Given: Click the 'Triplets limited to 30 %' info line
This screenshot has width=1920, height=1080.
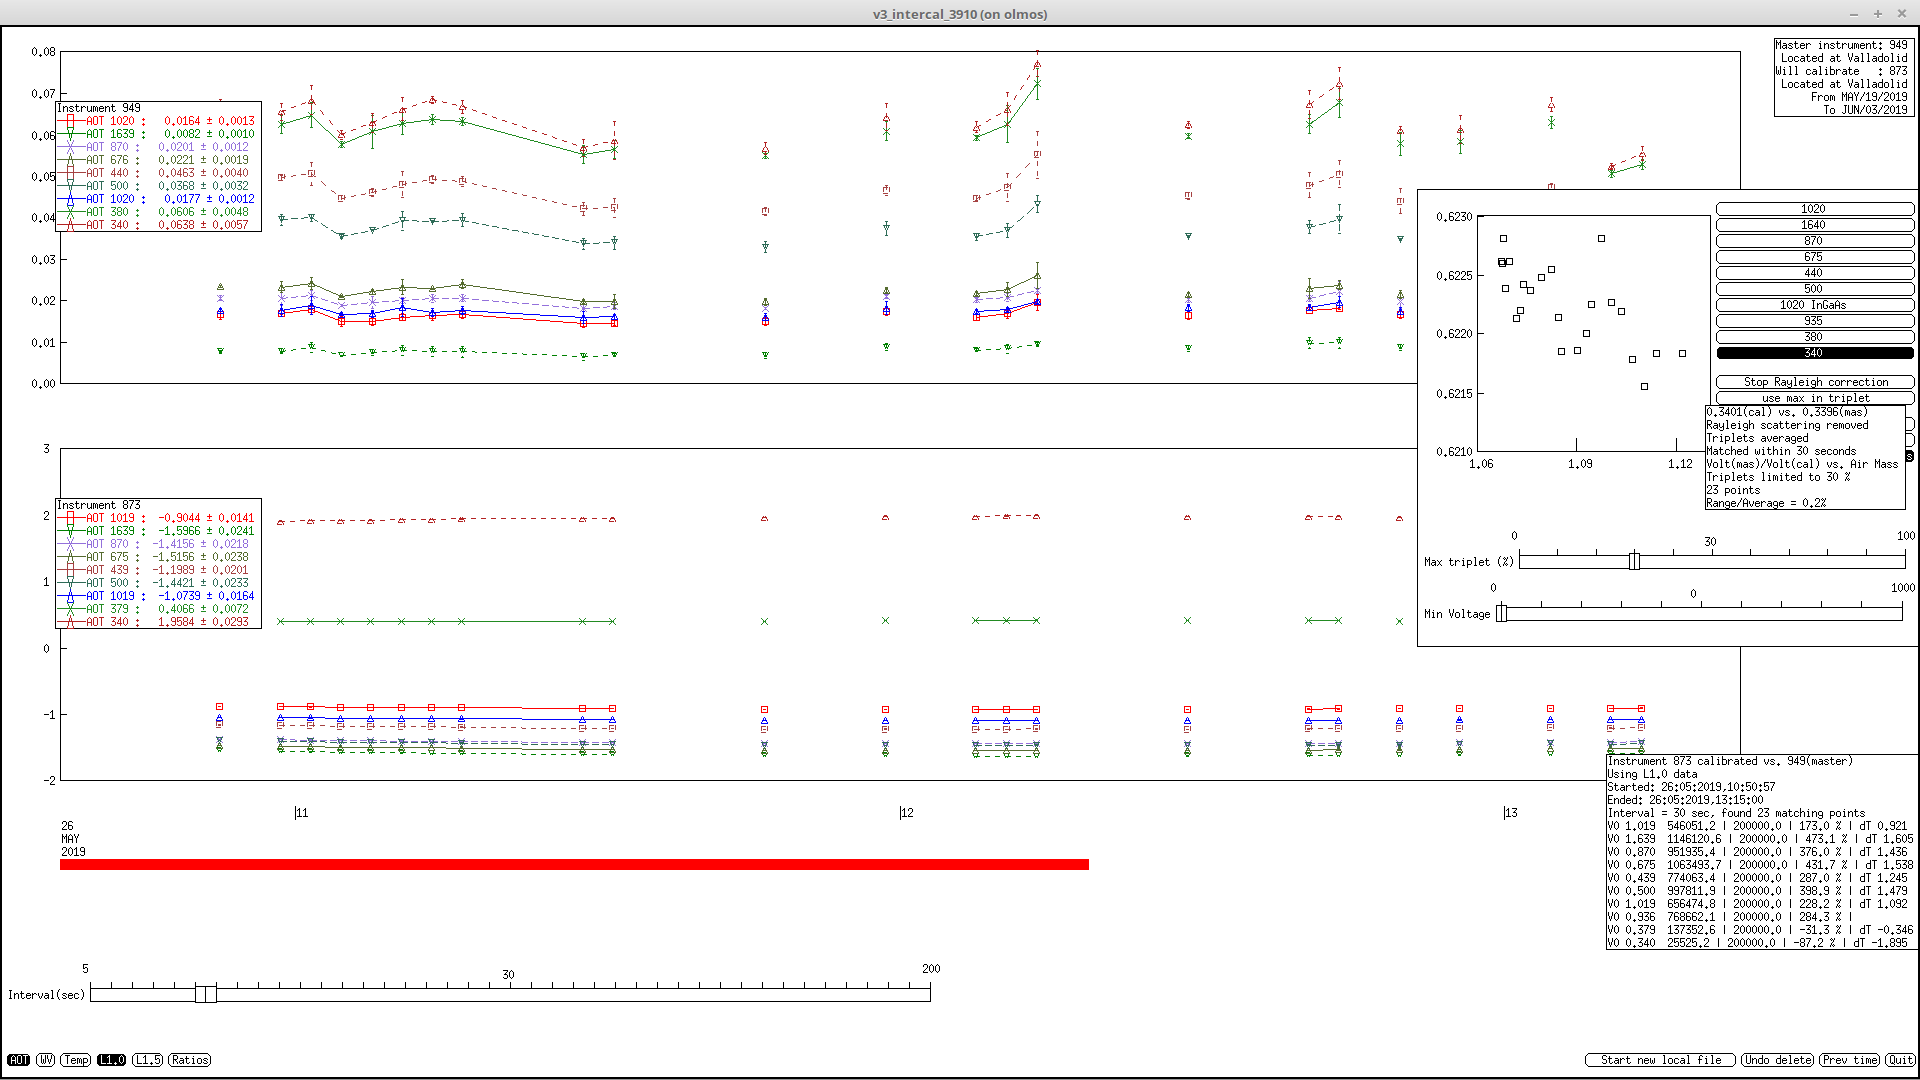Looking at the screenshot, I should (x=1778, y=477).
